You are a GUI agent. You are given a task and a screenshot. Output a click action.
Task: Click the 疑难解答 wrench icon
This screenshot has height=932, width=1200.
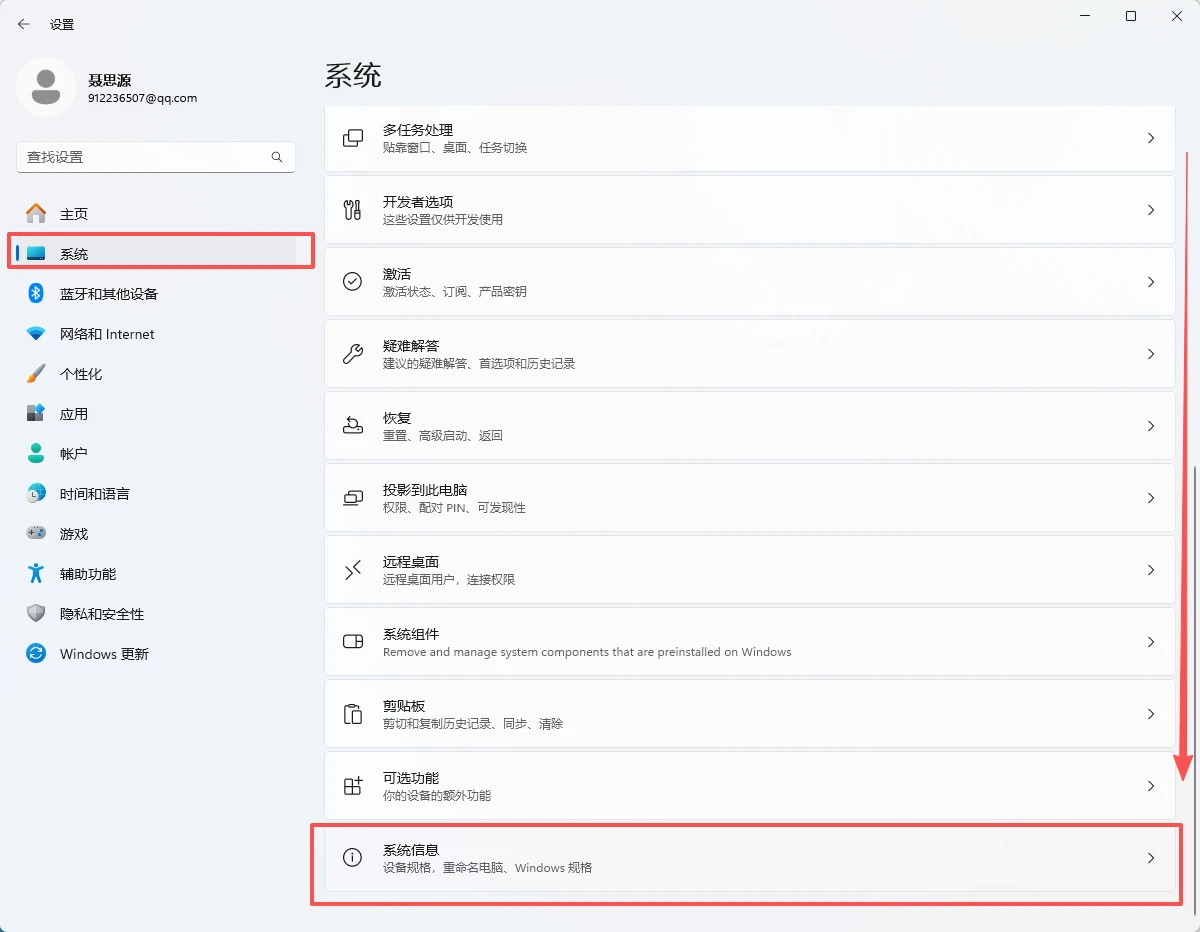(353, 354)
